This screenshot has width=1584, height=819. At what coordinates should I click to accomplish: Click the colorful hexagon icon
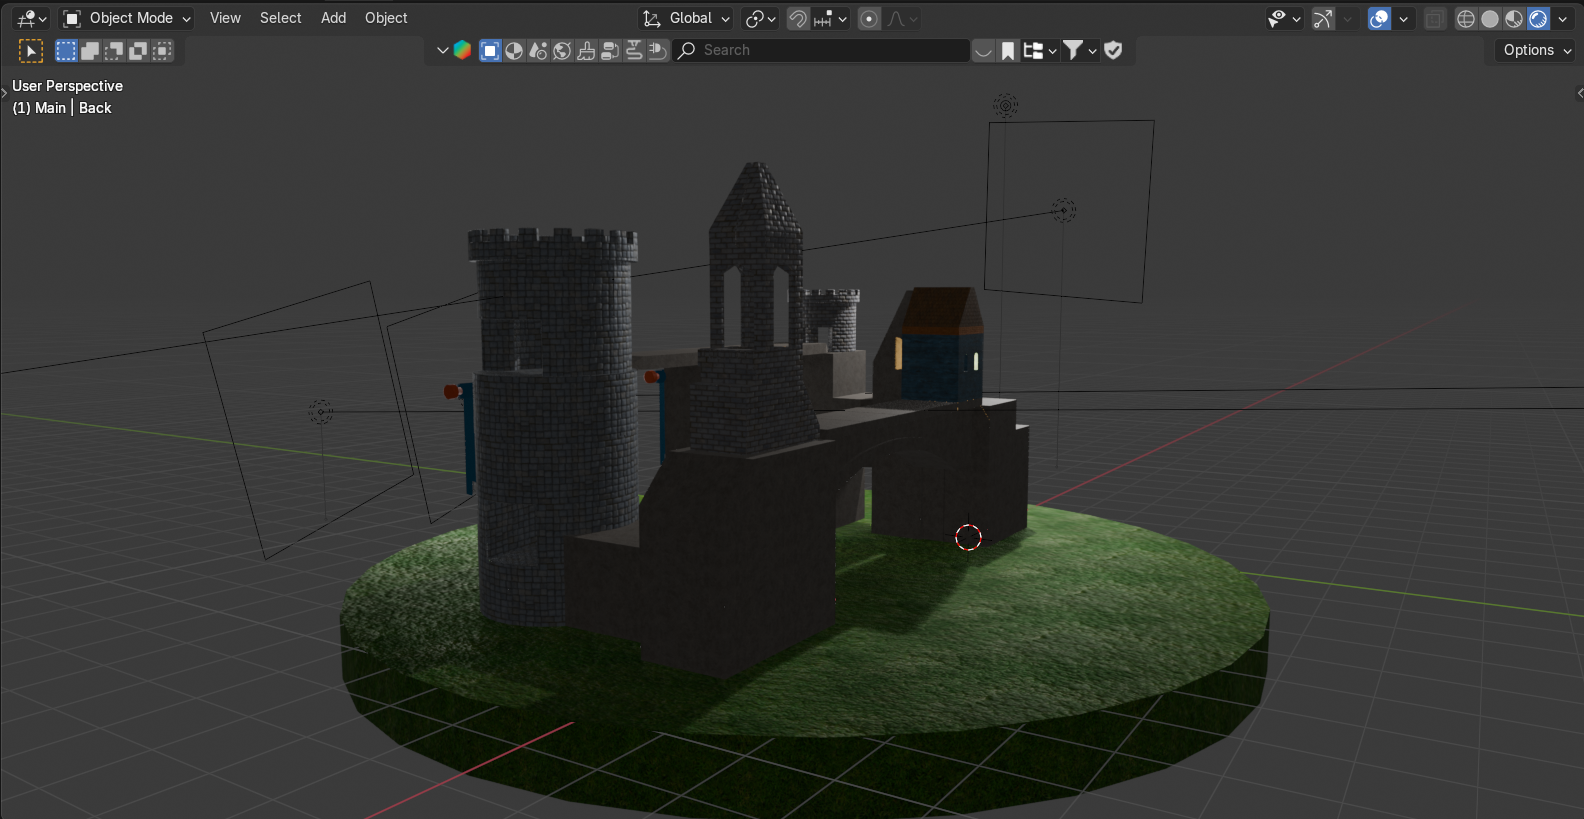click(463, 50)
